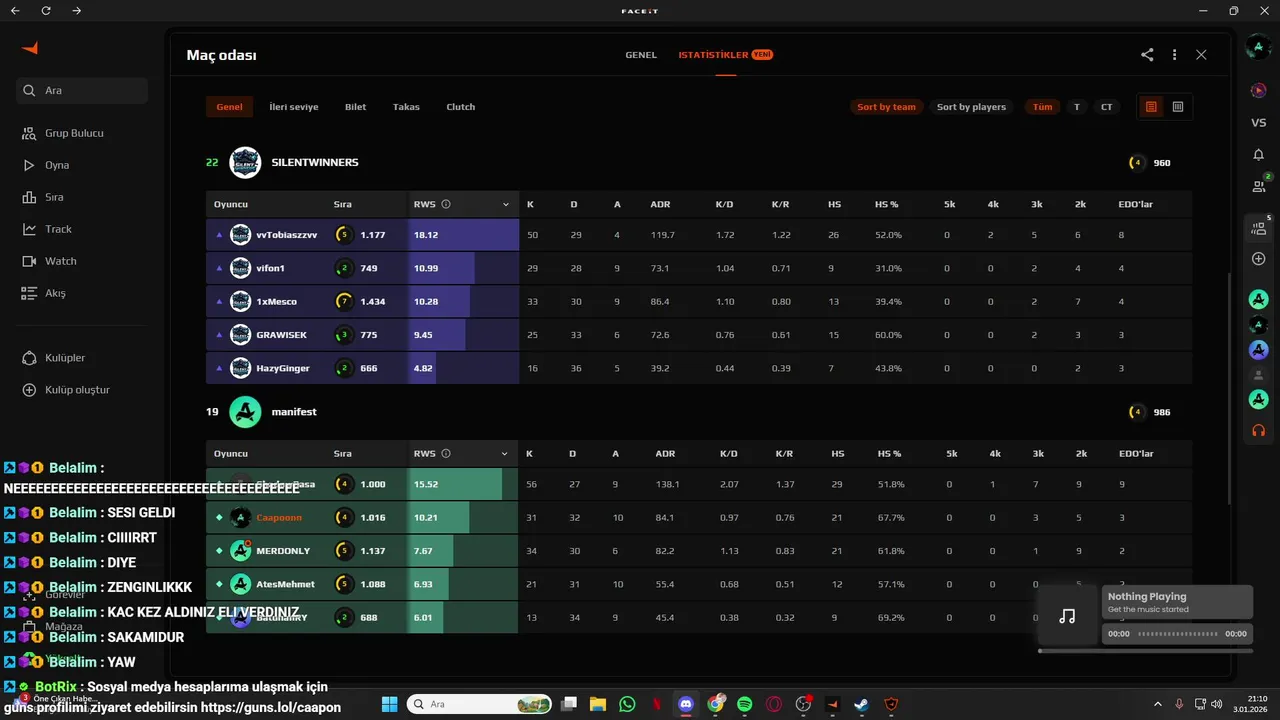Screen dimensions: 1280x720
Task: Open Spotify from the taskbar
Action: click(x=745, y=704)
